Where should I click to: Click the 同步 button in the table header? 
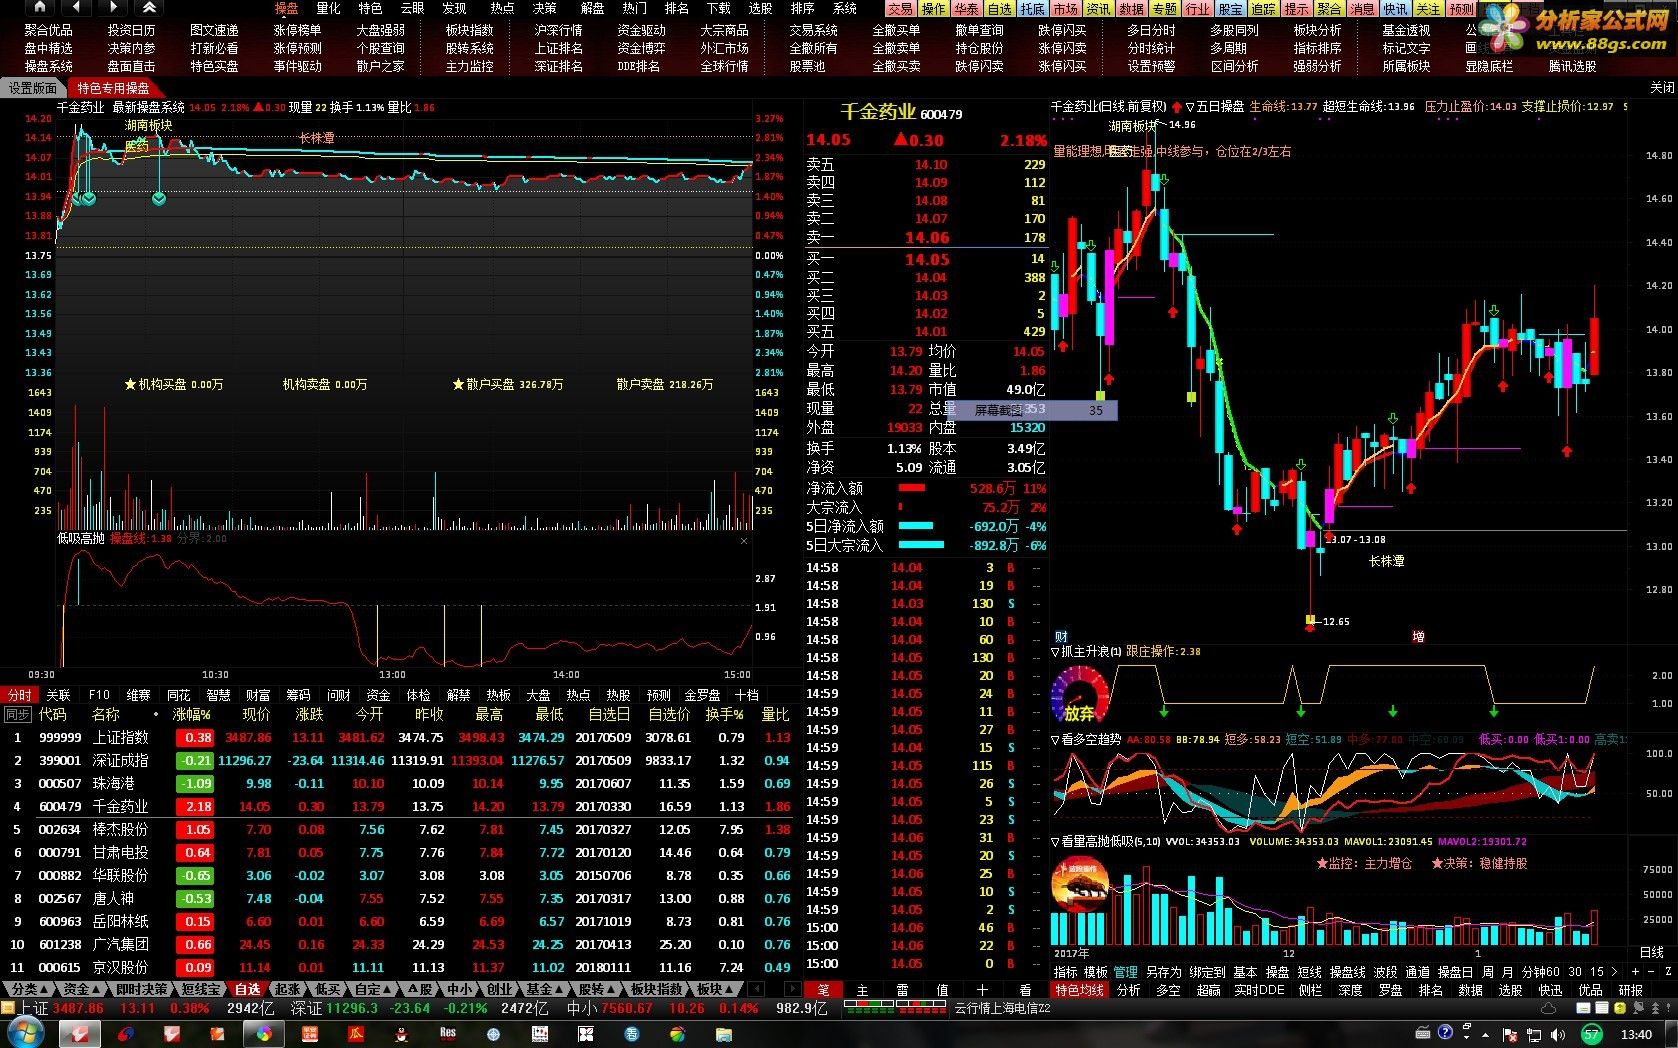[x=17, y=714]
